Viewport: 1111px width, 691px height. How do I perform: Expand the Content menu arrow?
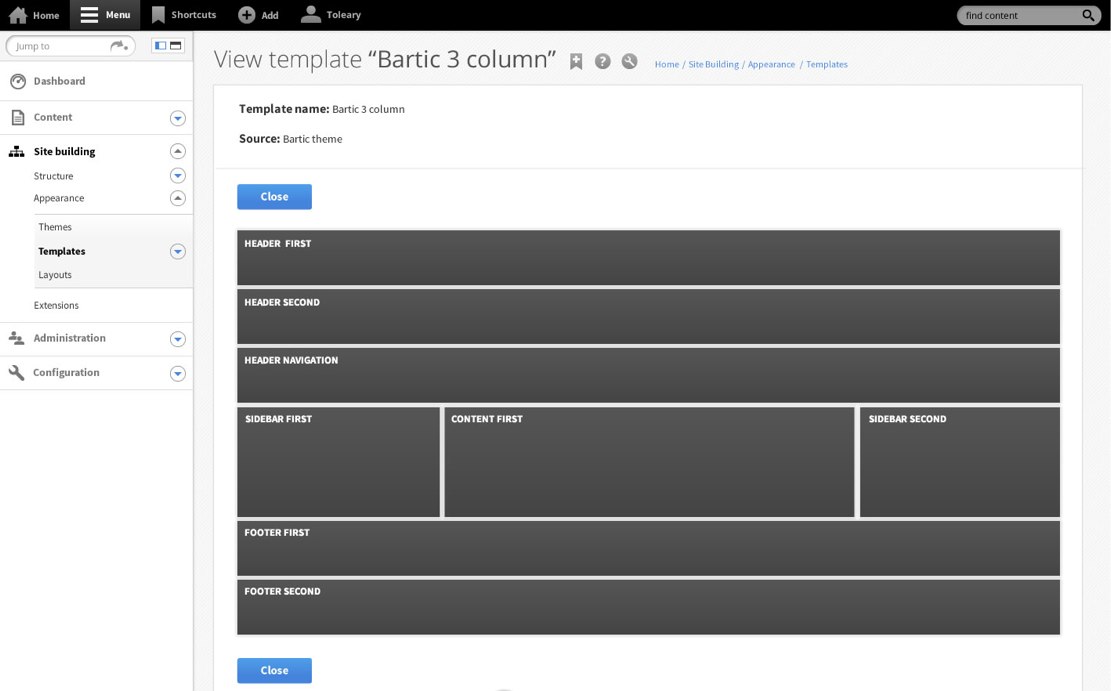(x=178, y=118)
